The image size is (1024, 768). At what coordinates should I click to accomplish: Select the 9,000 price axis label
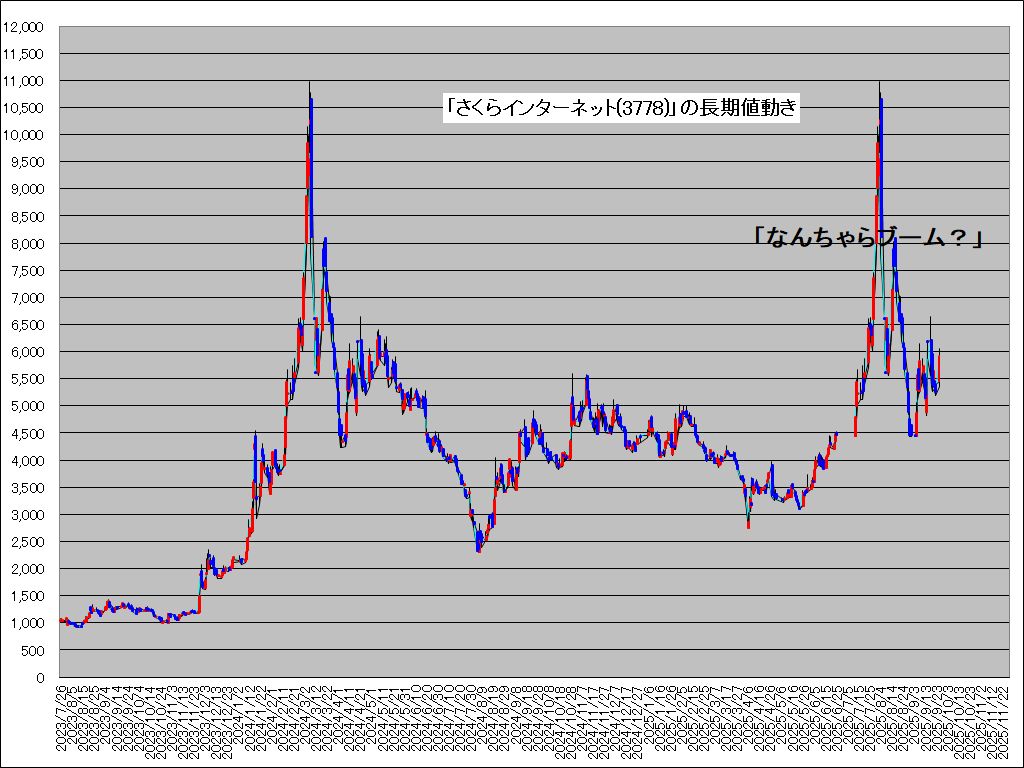pyautogui.click(x=27, y=189)
